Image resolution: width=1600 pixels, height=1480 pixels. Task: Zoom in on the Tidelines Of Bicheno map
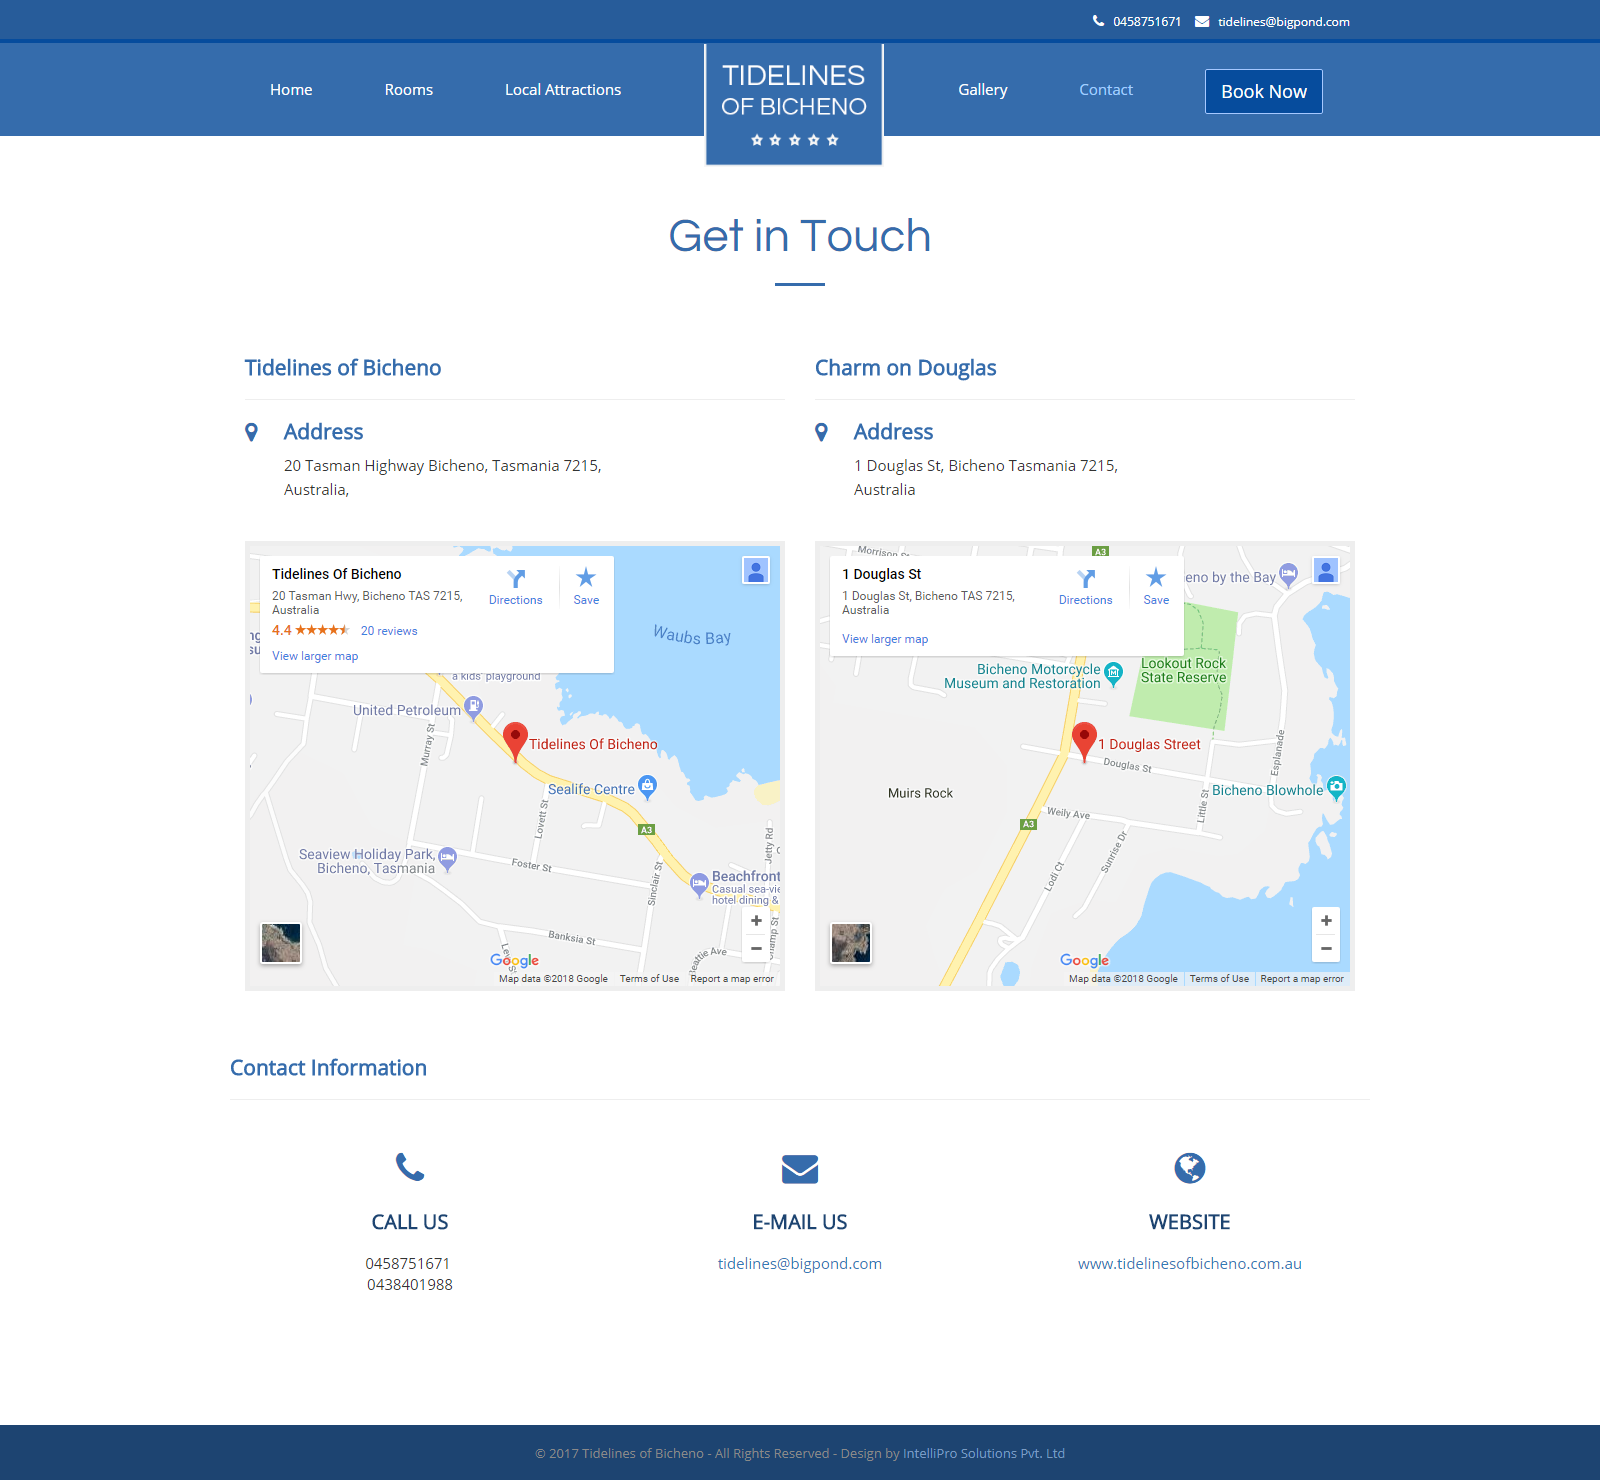tap(756, 921)
